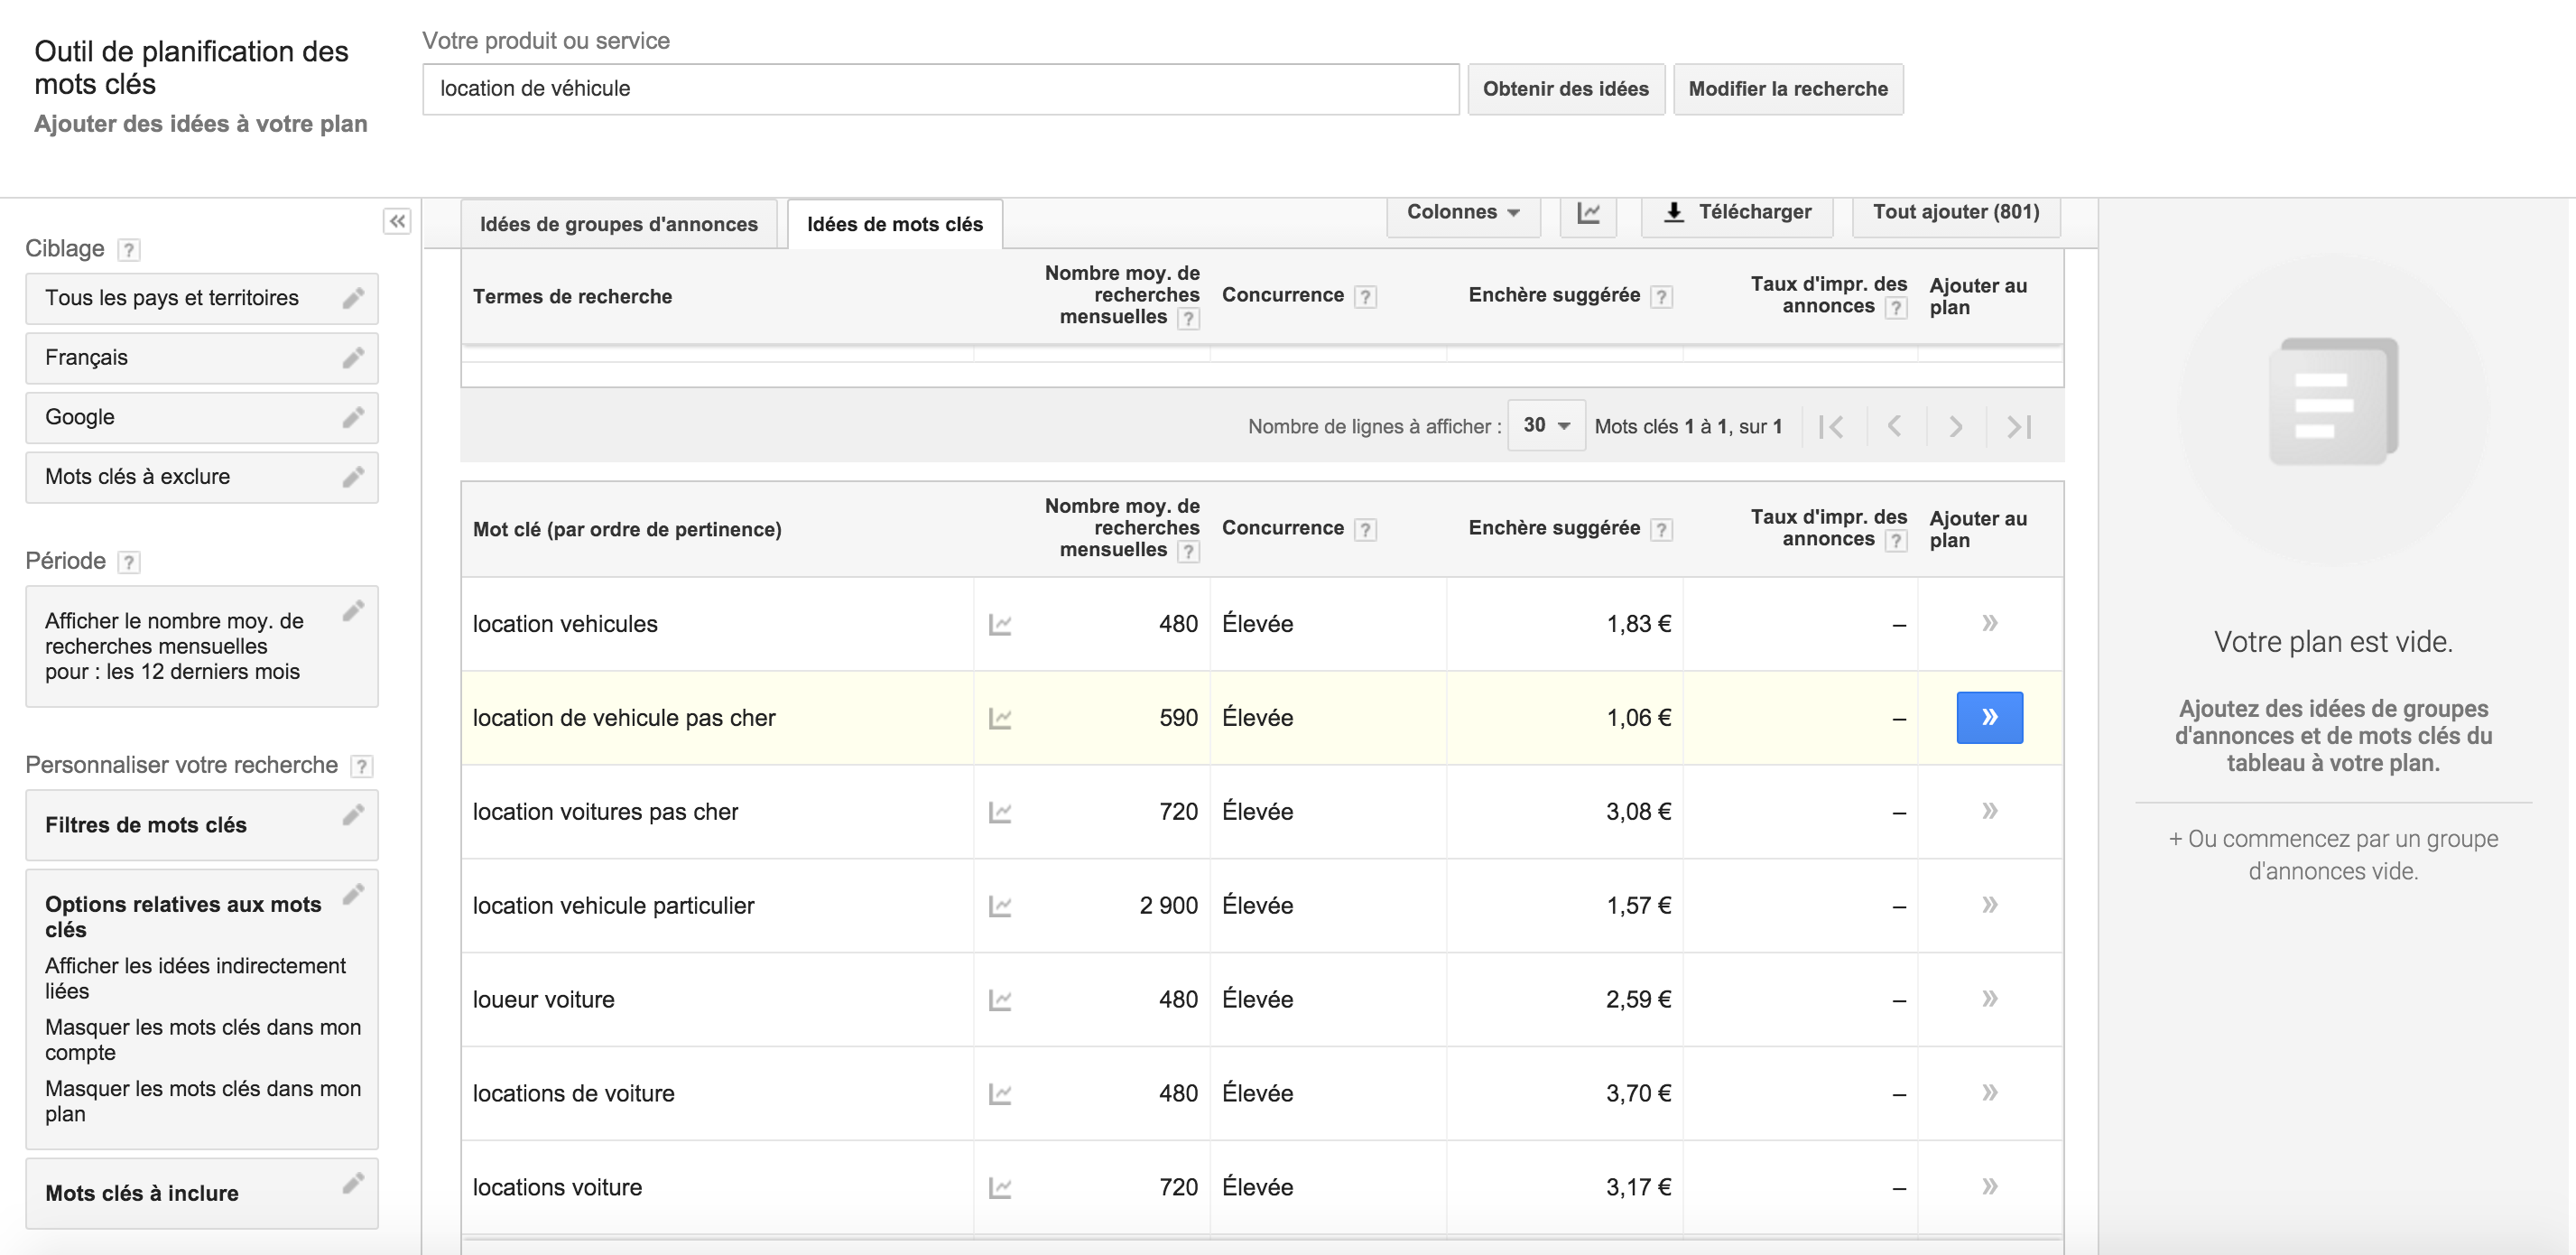Click the pencil icon for Mots clés à exclure
The image size is (2576, 1255).
tap(353, 477)
